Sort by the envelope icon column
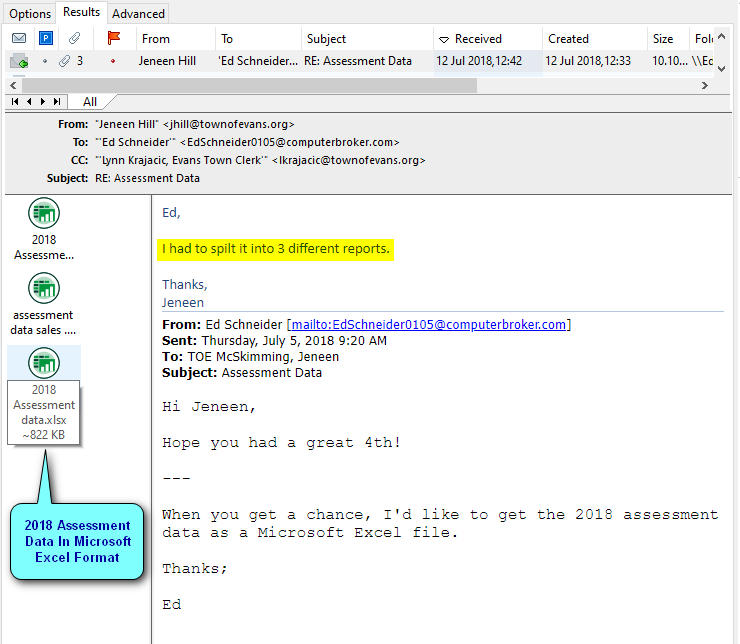 (x=19, y=38)
